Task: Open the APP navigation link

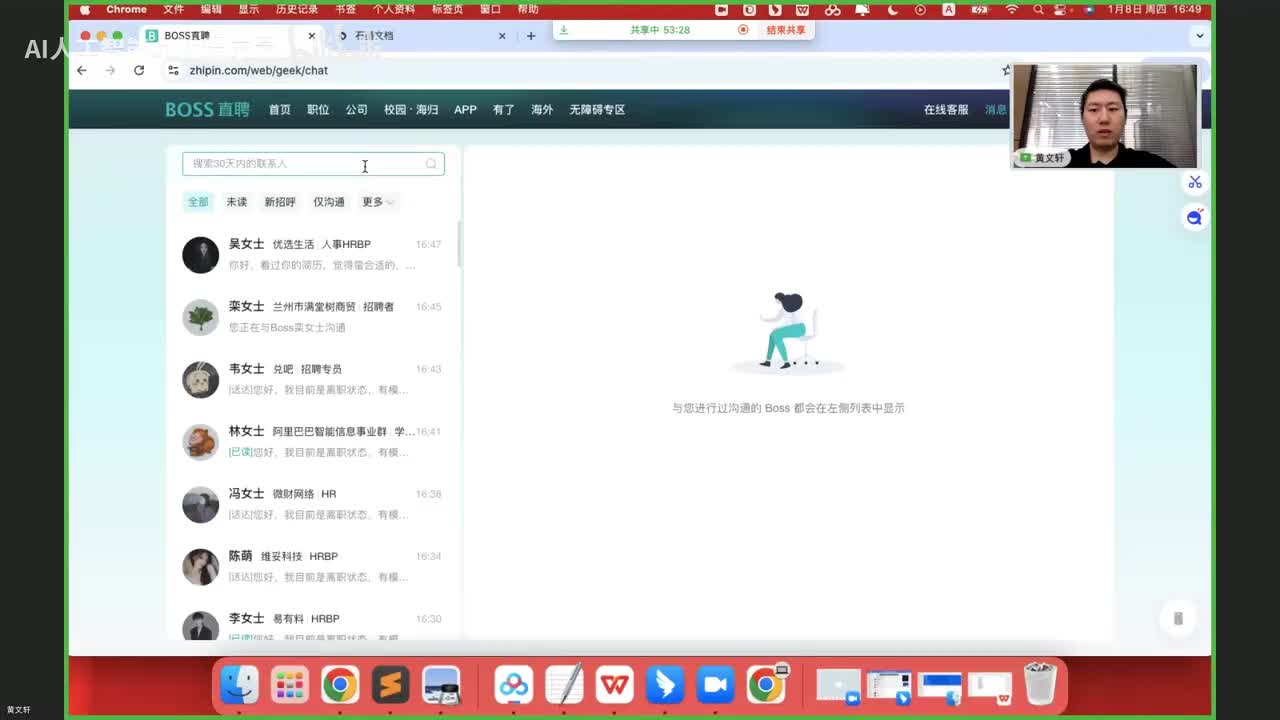Action: click(x=465, y=110)
